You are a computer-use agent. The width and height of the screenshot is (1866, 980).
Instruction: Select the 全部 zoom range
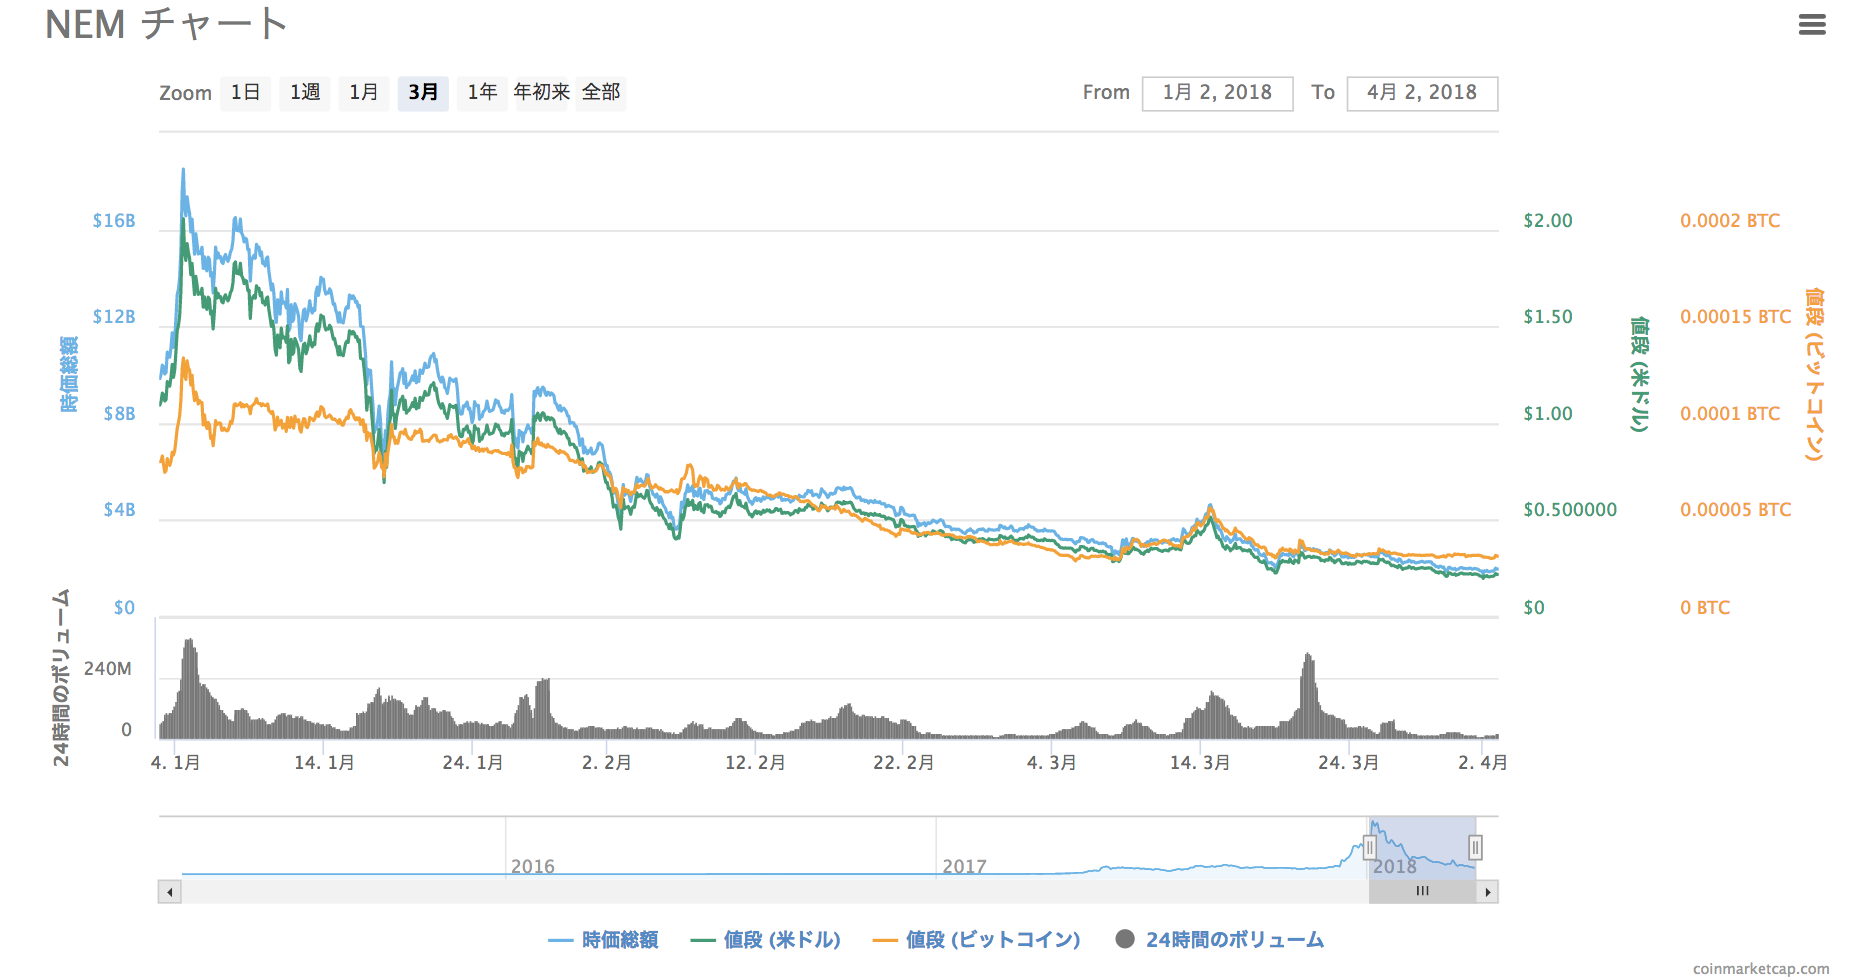pyautogui.click(x=601, y=93)
